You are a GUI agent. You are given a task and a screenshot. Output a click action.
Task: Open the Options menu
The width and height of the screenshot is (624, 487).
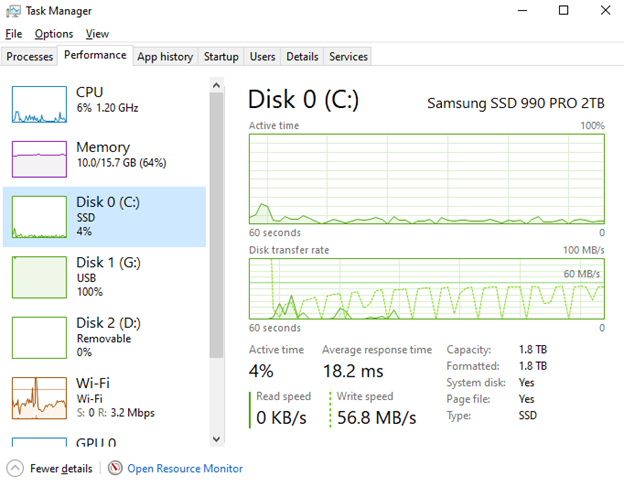click(x=54, y=34)
